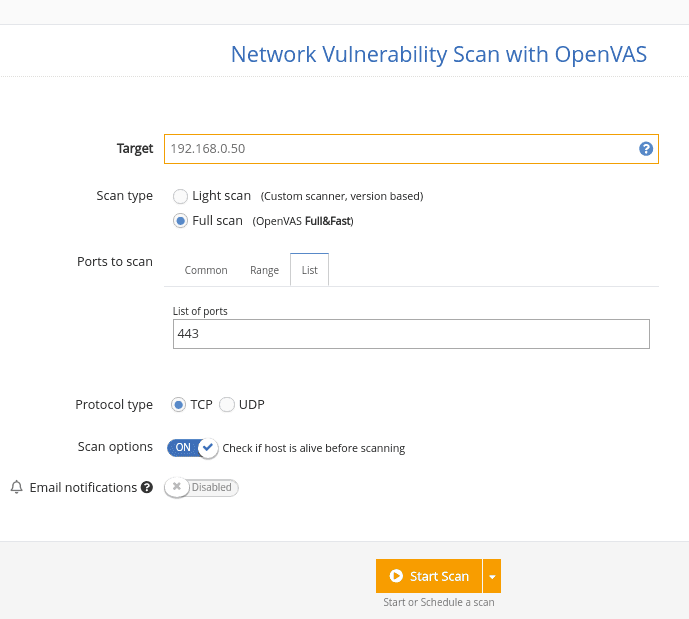Viewport: 689px width, 619px height.
Task: Choose the UDP protocol type
Action: [227, 405]
